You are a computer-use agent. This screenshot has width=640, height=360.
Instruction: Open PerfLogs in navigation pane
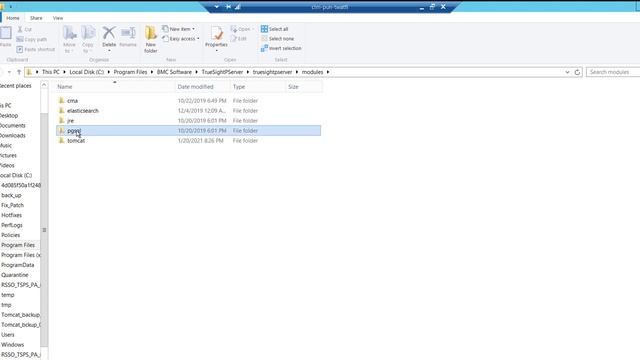(x=12, y=225)
